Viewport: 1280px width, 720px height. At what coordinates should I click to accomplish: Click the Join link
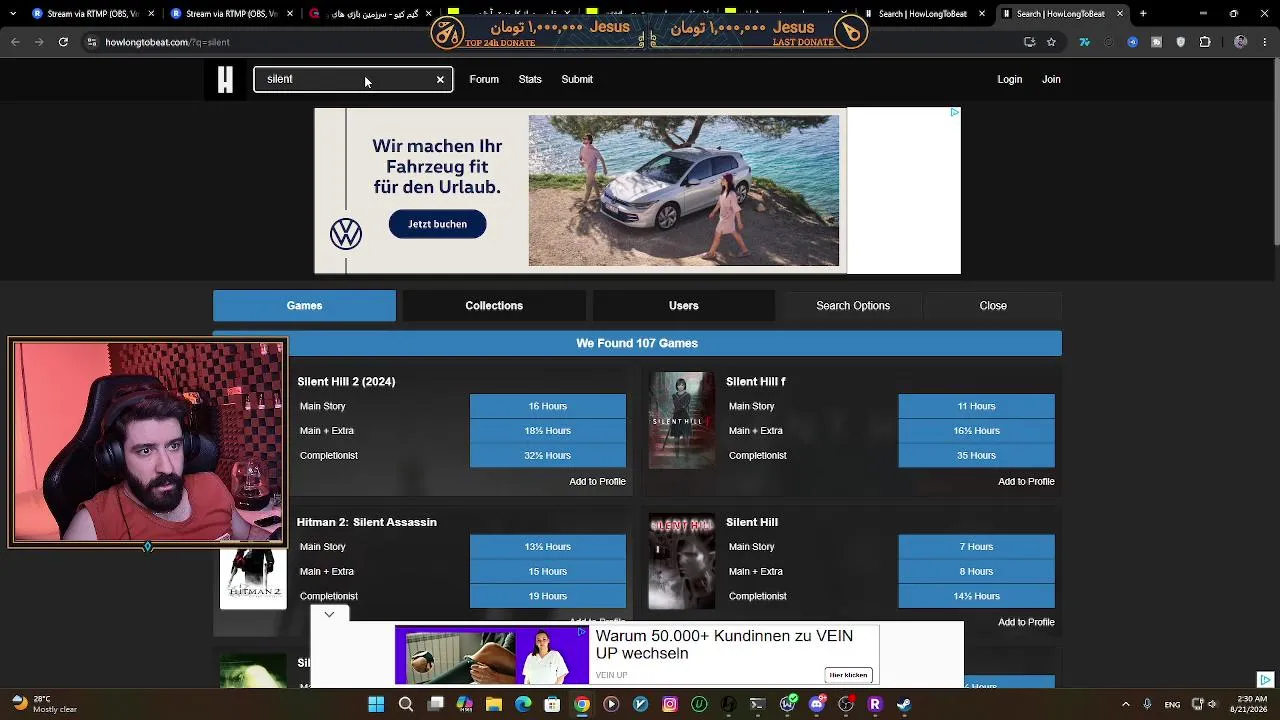pos(1051,79)
